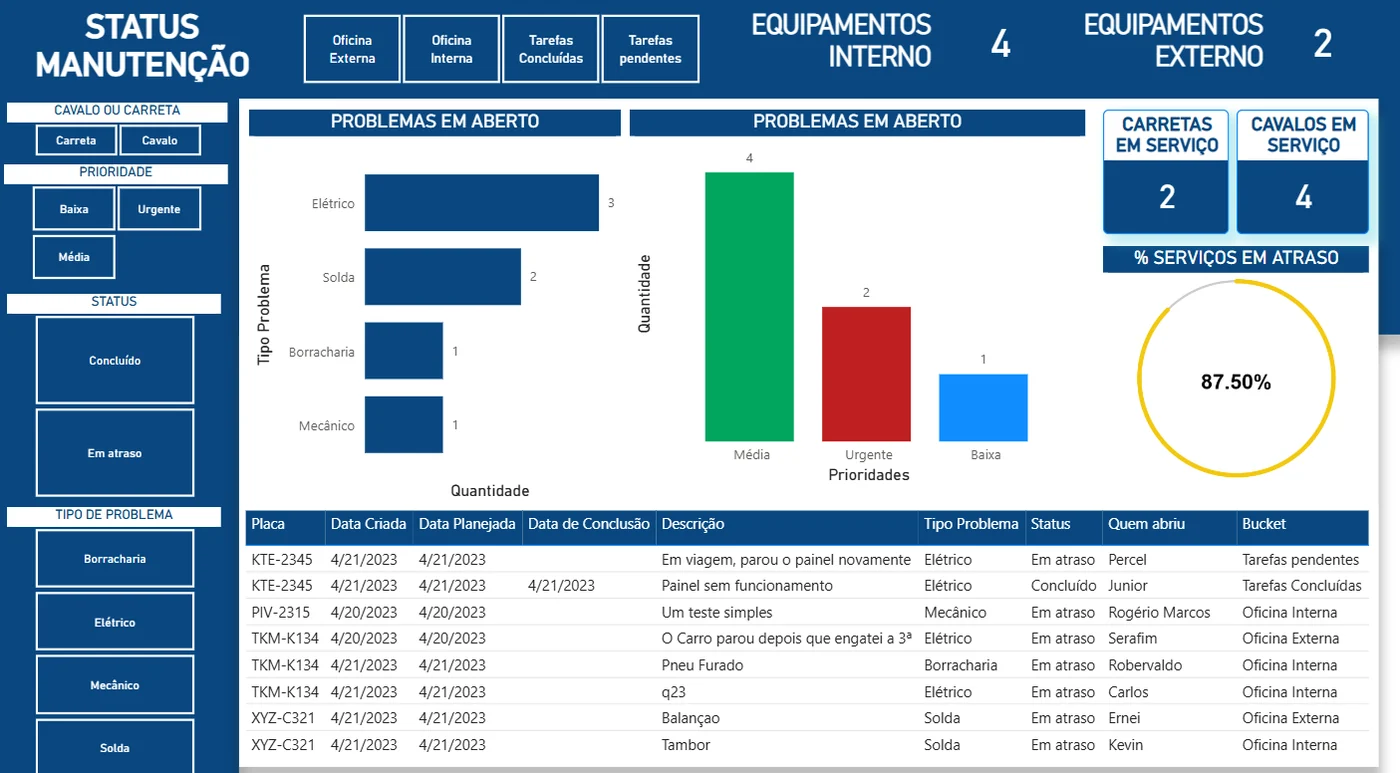Pick Borracharia in the Tipo de Problema slicer
The height and width of the screenshot is (773, 1400).
coord(115,559)
